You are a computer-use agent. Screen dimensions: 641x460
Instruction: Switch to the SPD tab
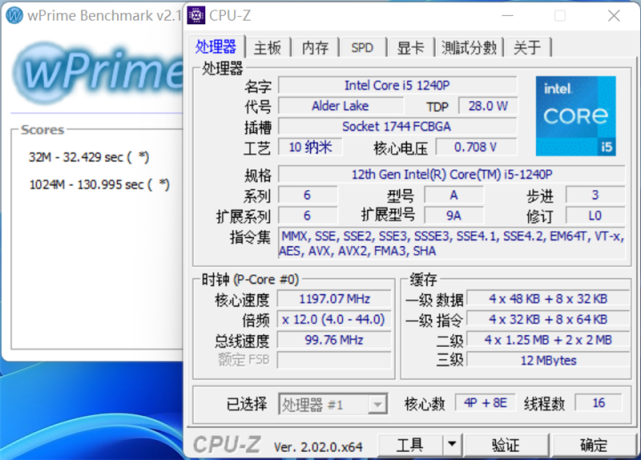362,48
